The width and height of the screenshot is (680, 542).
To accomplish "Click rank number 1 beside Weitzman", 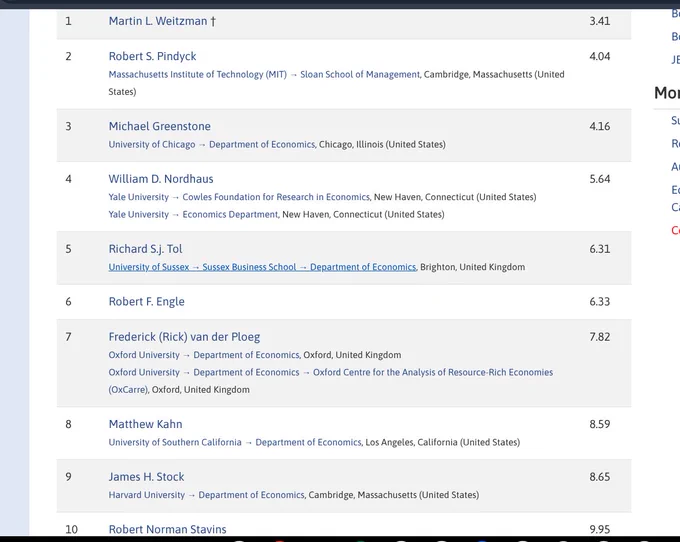I will click(x=68, y=21).
